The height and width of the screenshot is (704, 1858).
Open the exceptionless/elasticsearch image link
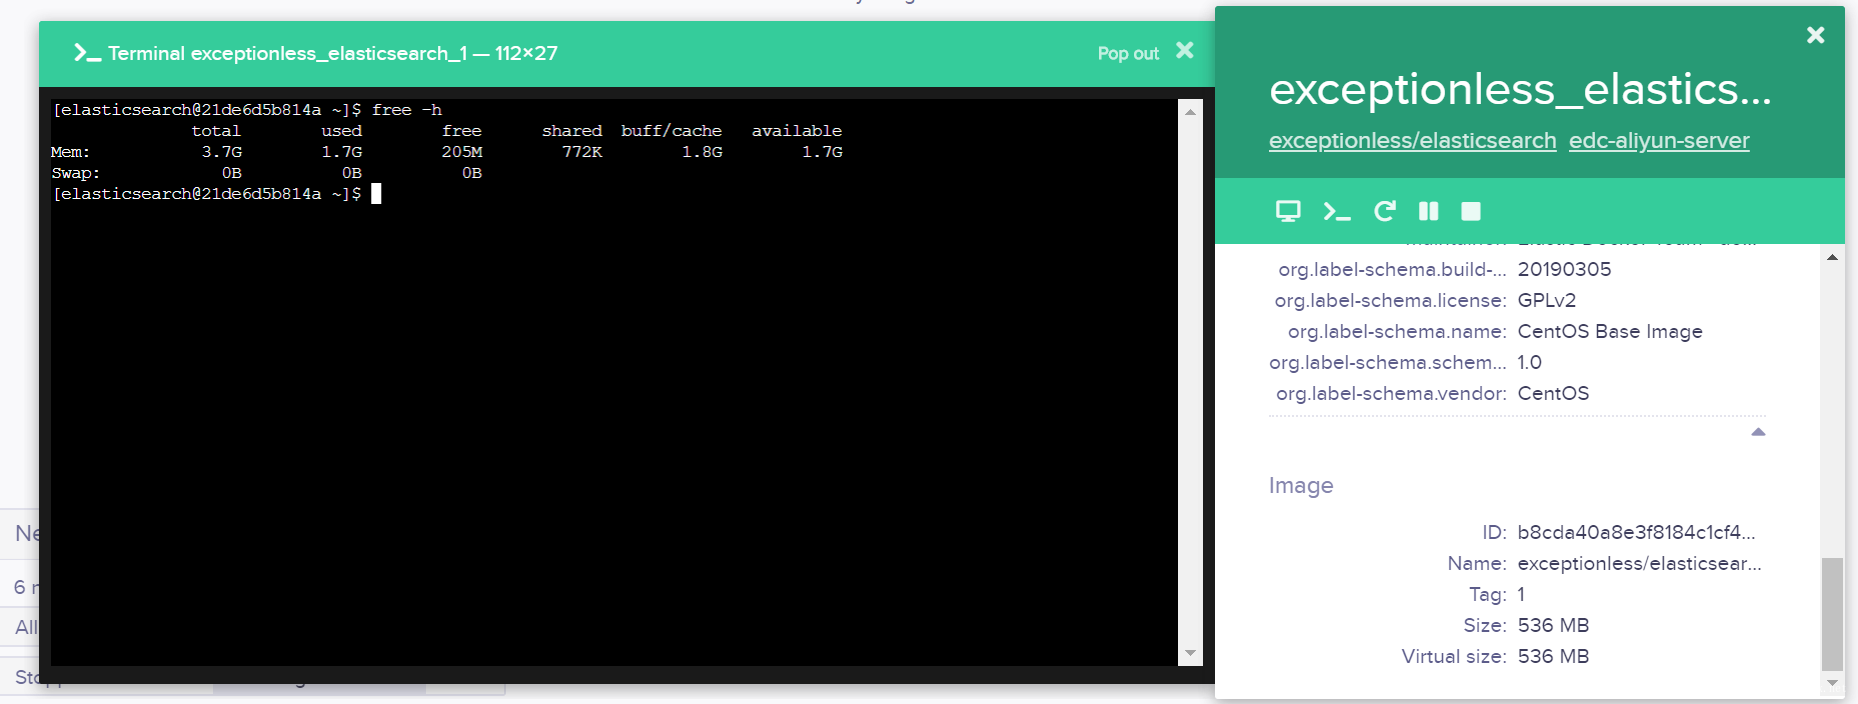[x=1412, y=141]
